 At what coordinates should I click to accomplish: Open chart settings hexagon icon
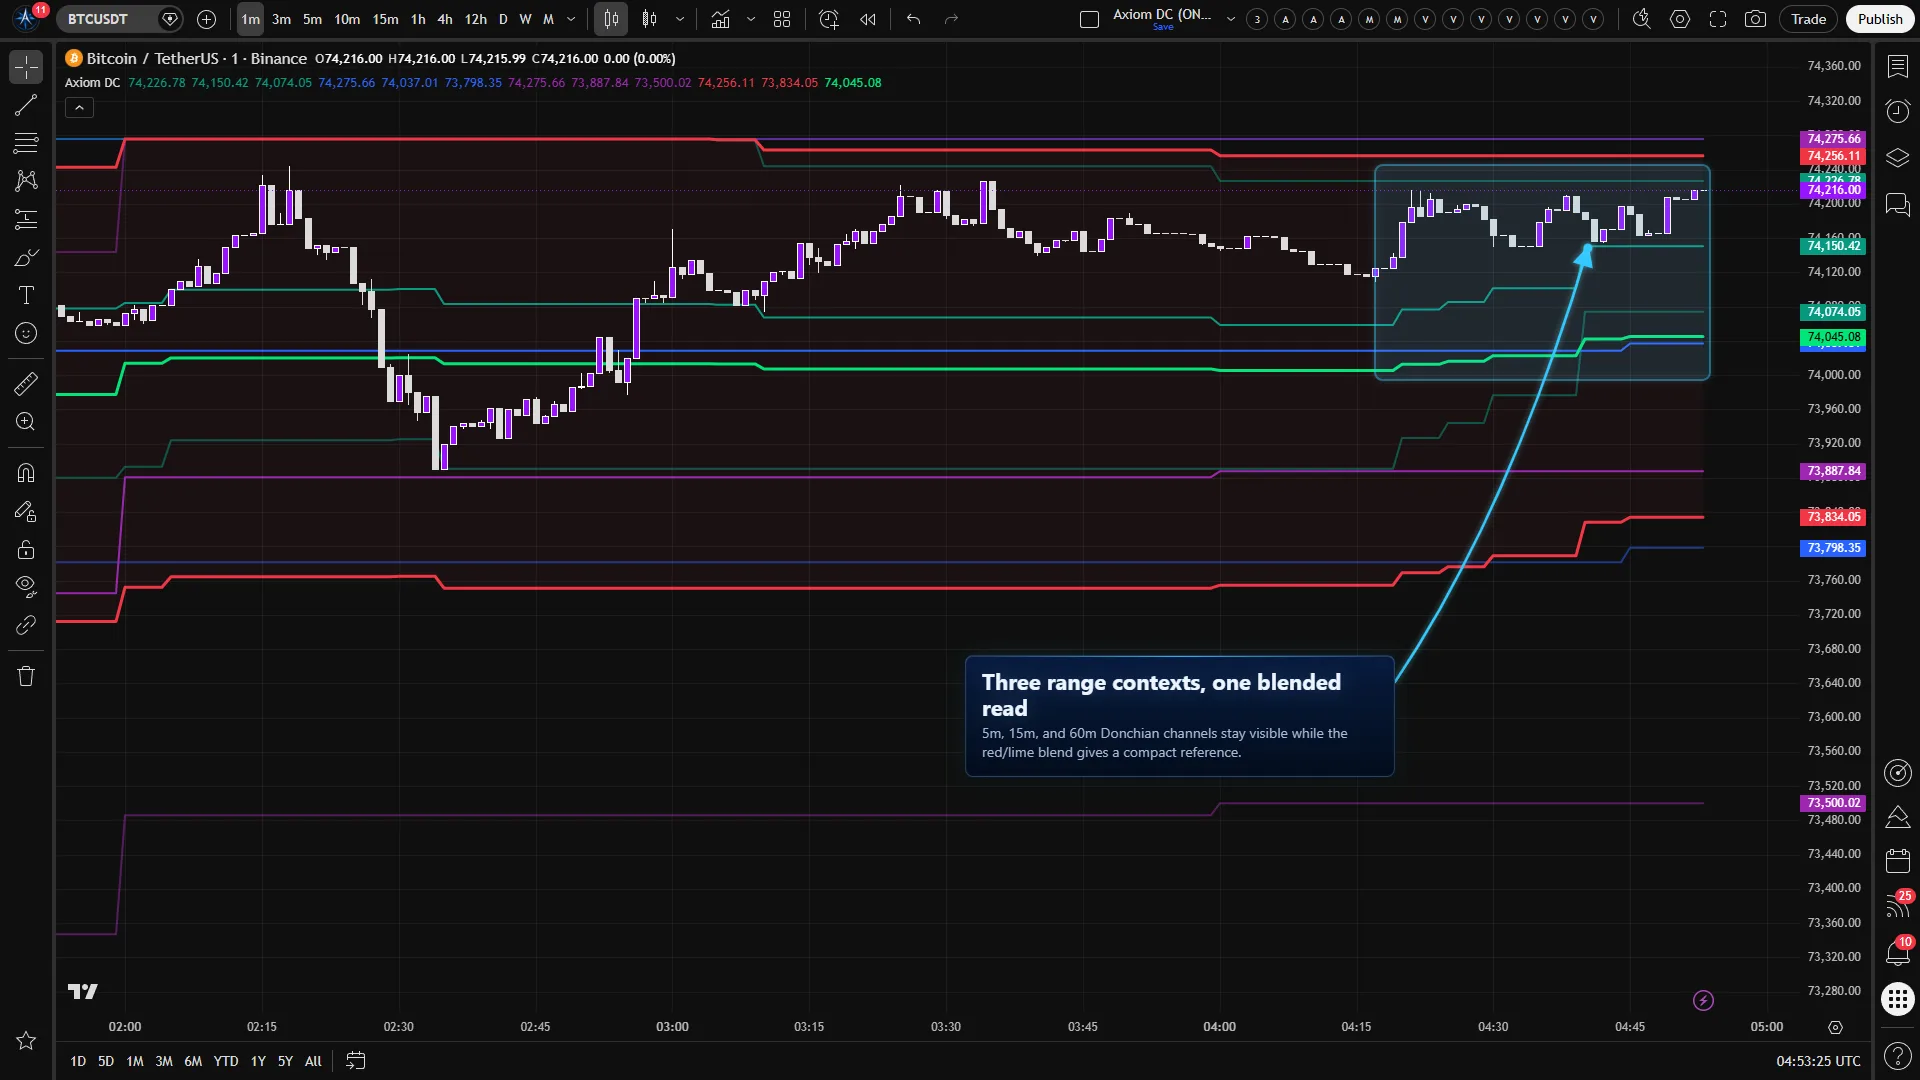pyautogui.click(x=1680, y=19)
